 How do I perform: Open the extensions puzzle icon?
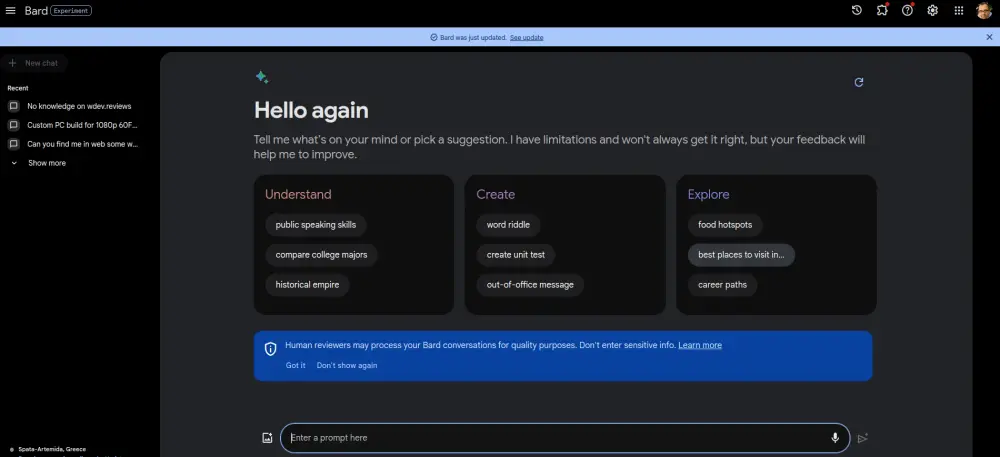(x=882, y=10)
